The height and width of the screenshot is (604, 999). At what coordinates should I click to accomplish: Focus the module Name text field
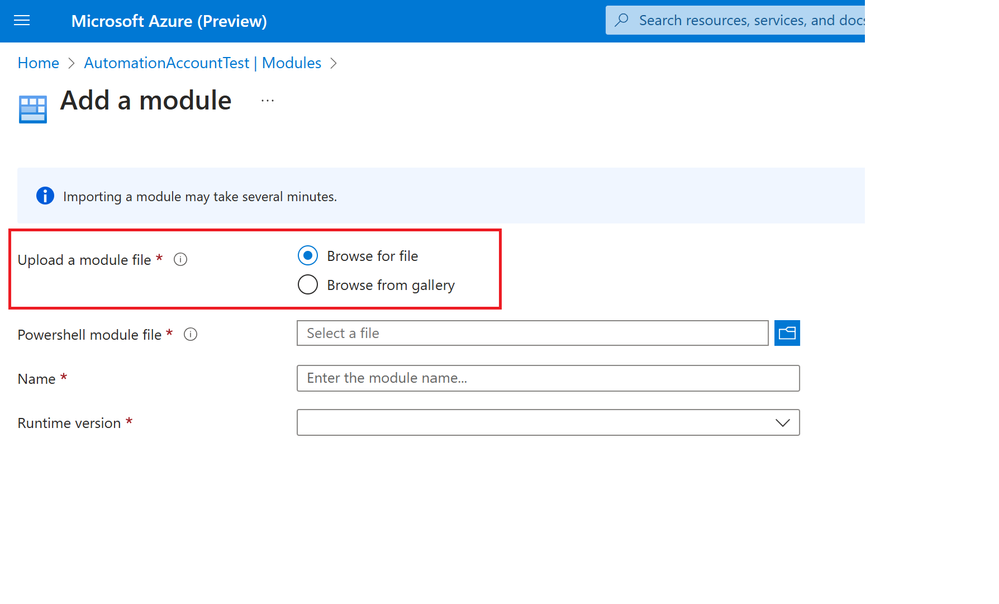coord(548,378)
